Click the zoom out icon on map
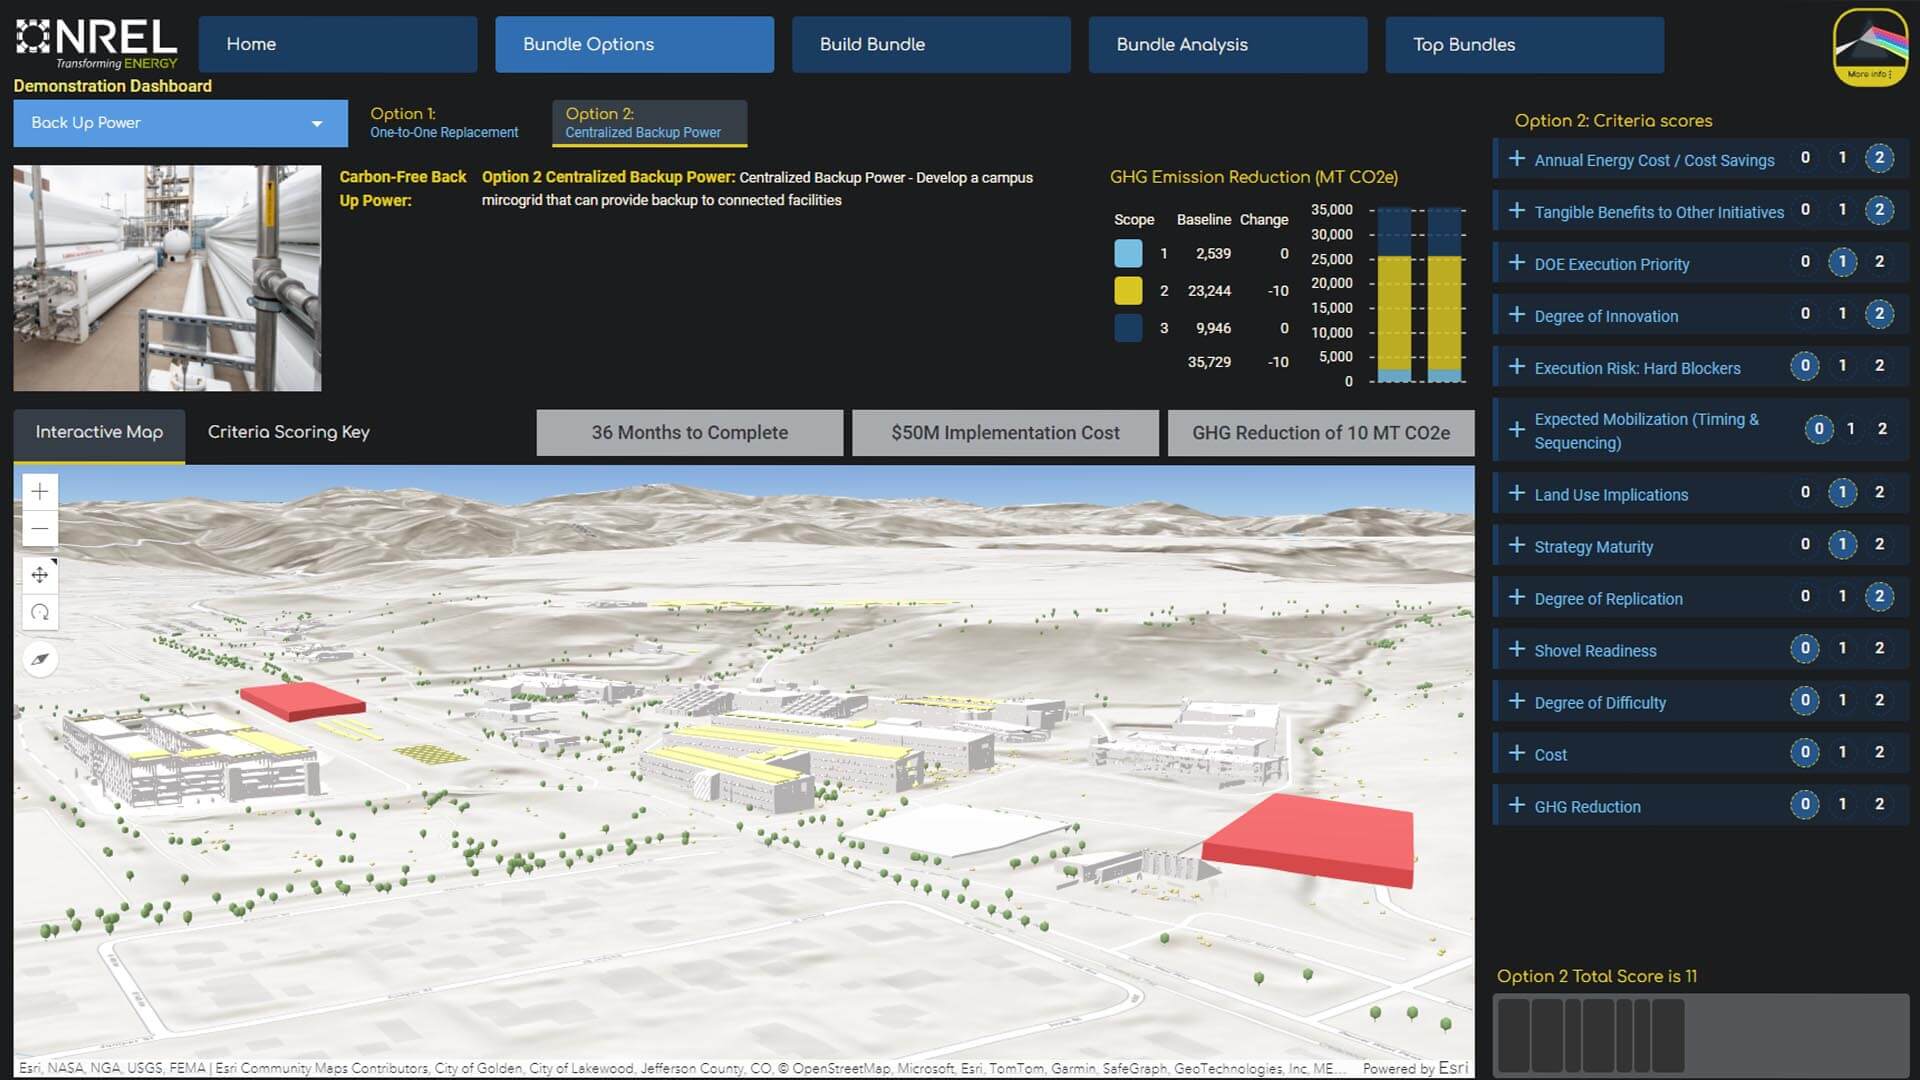 click(40, 527)
